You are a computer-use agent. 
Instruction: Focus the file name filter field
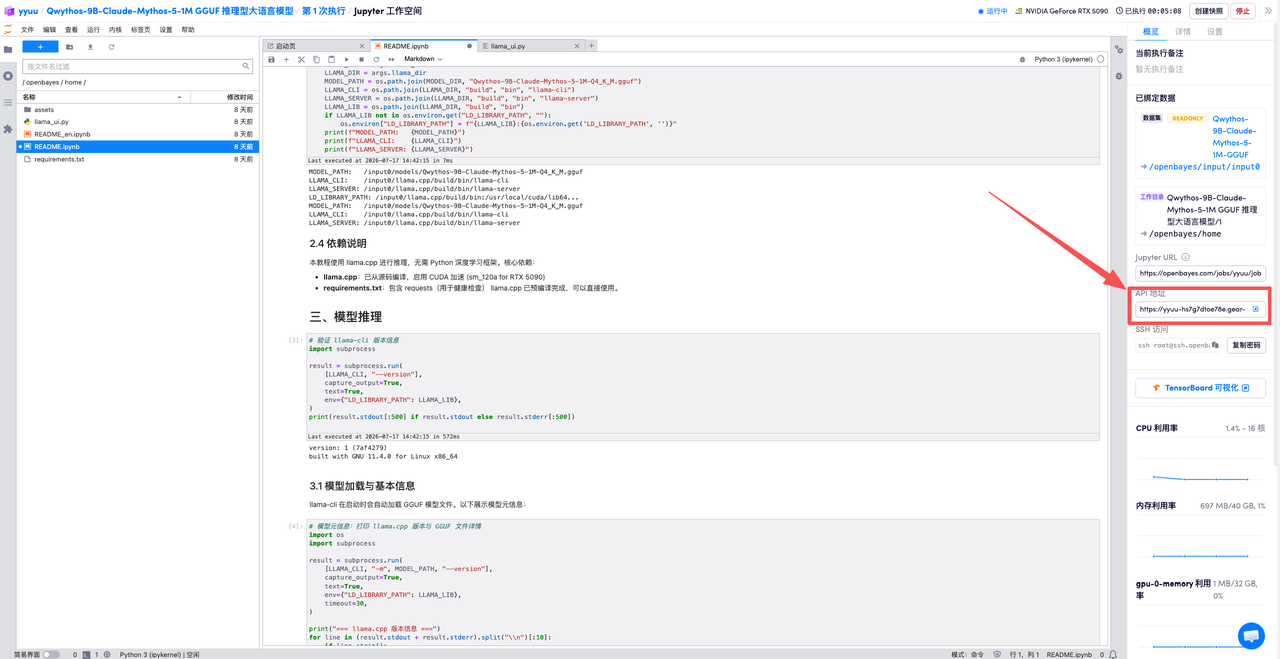coord(137,66)
